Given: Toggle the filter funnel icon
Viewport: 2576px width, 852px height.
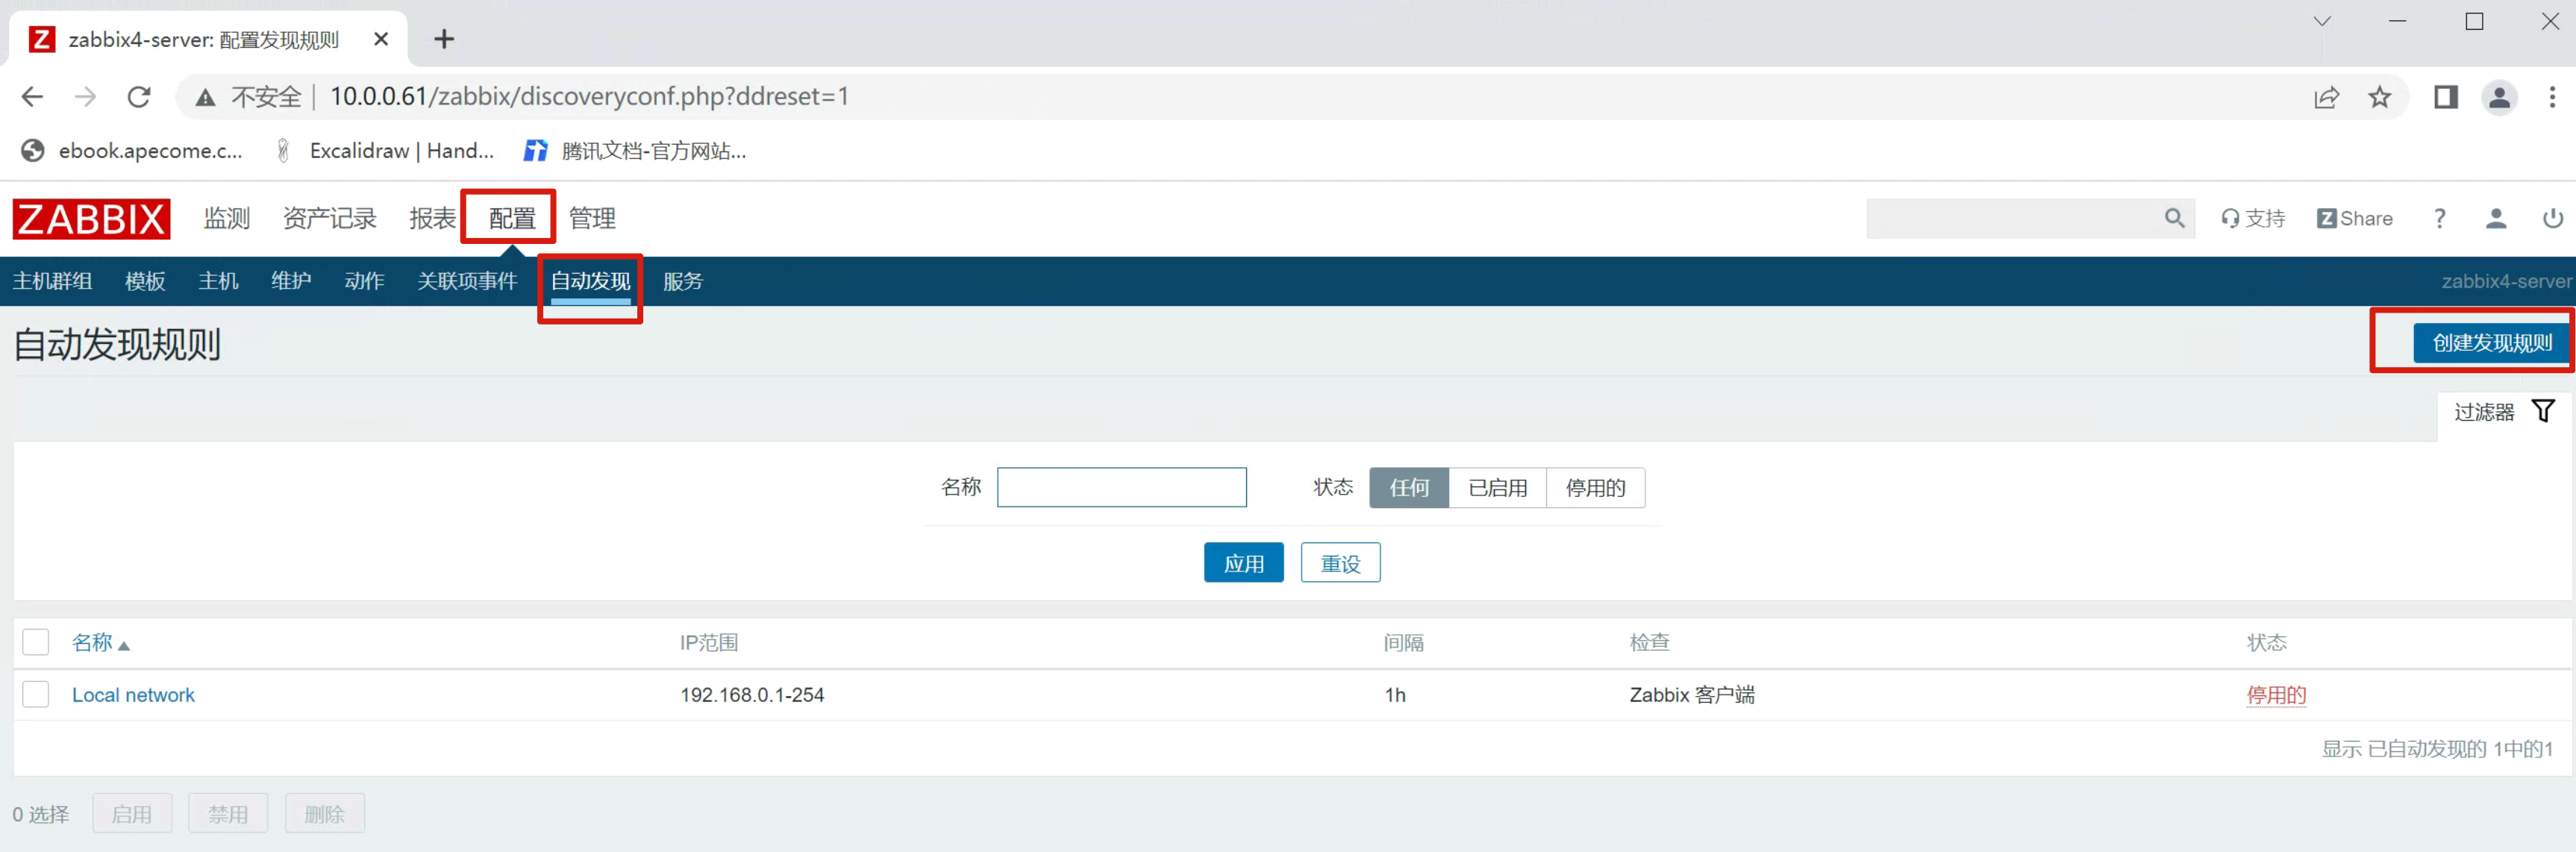Looking at the screenshot, I should point(2543,411).
